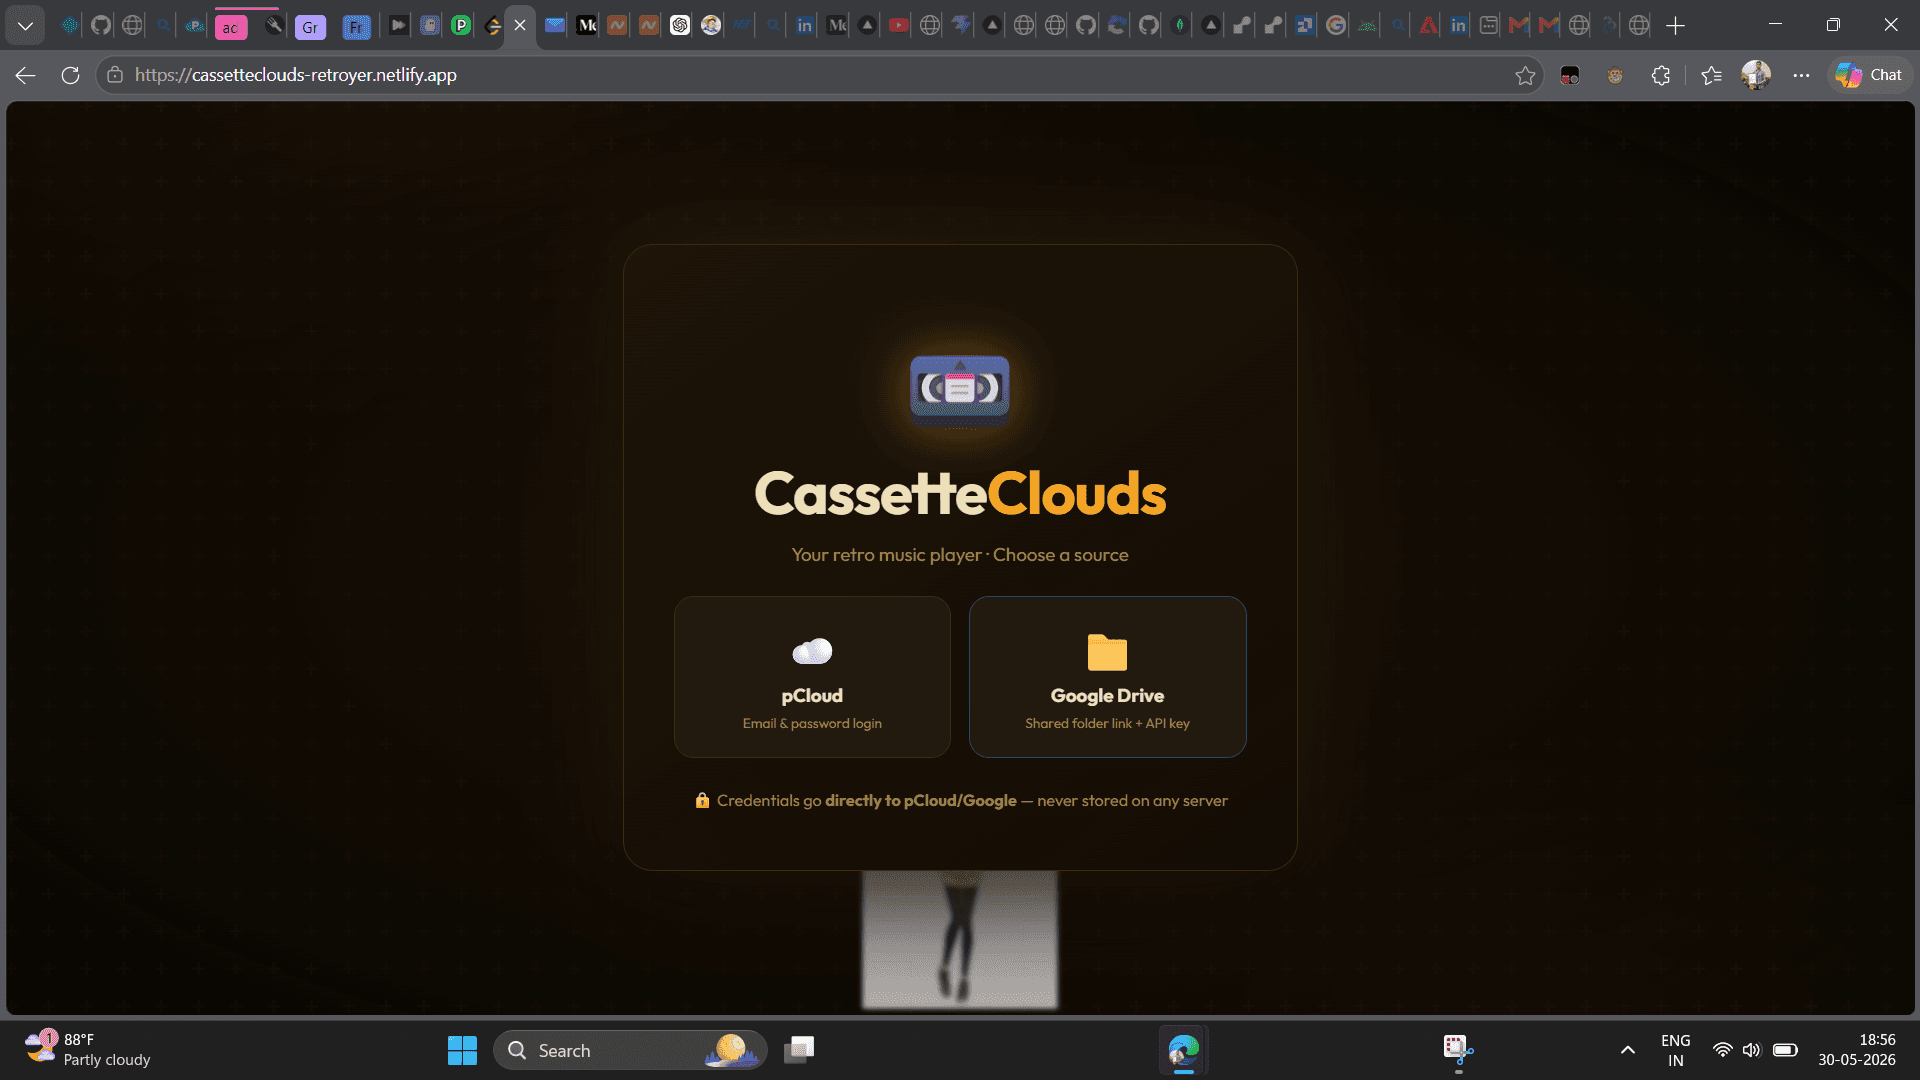Open the tab search dropdown chevron
This screenshot has height=1080, width=1920.
click(x=25, y=26)
